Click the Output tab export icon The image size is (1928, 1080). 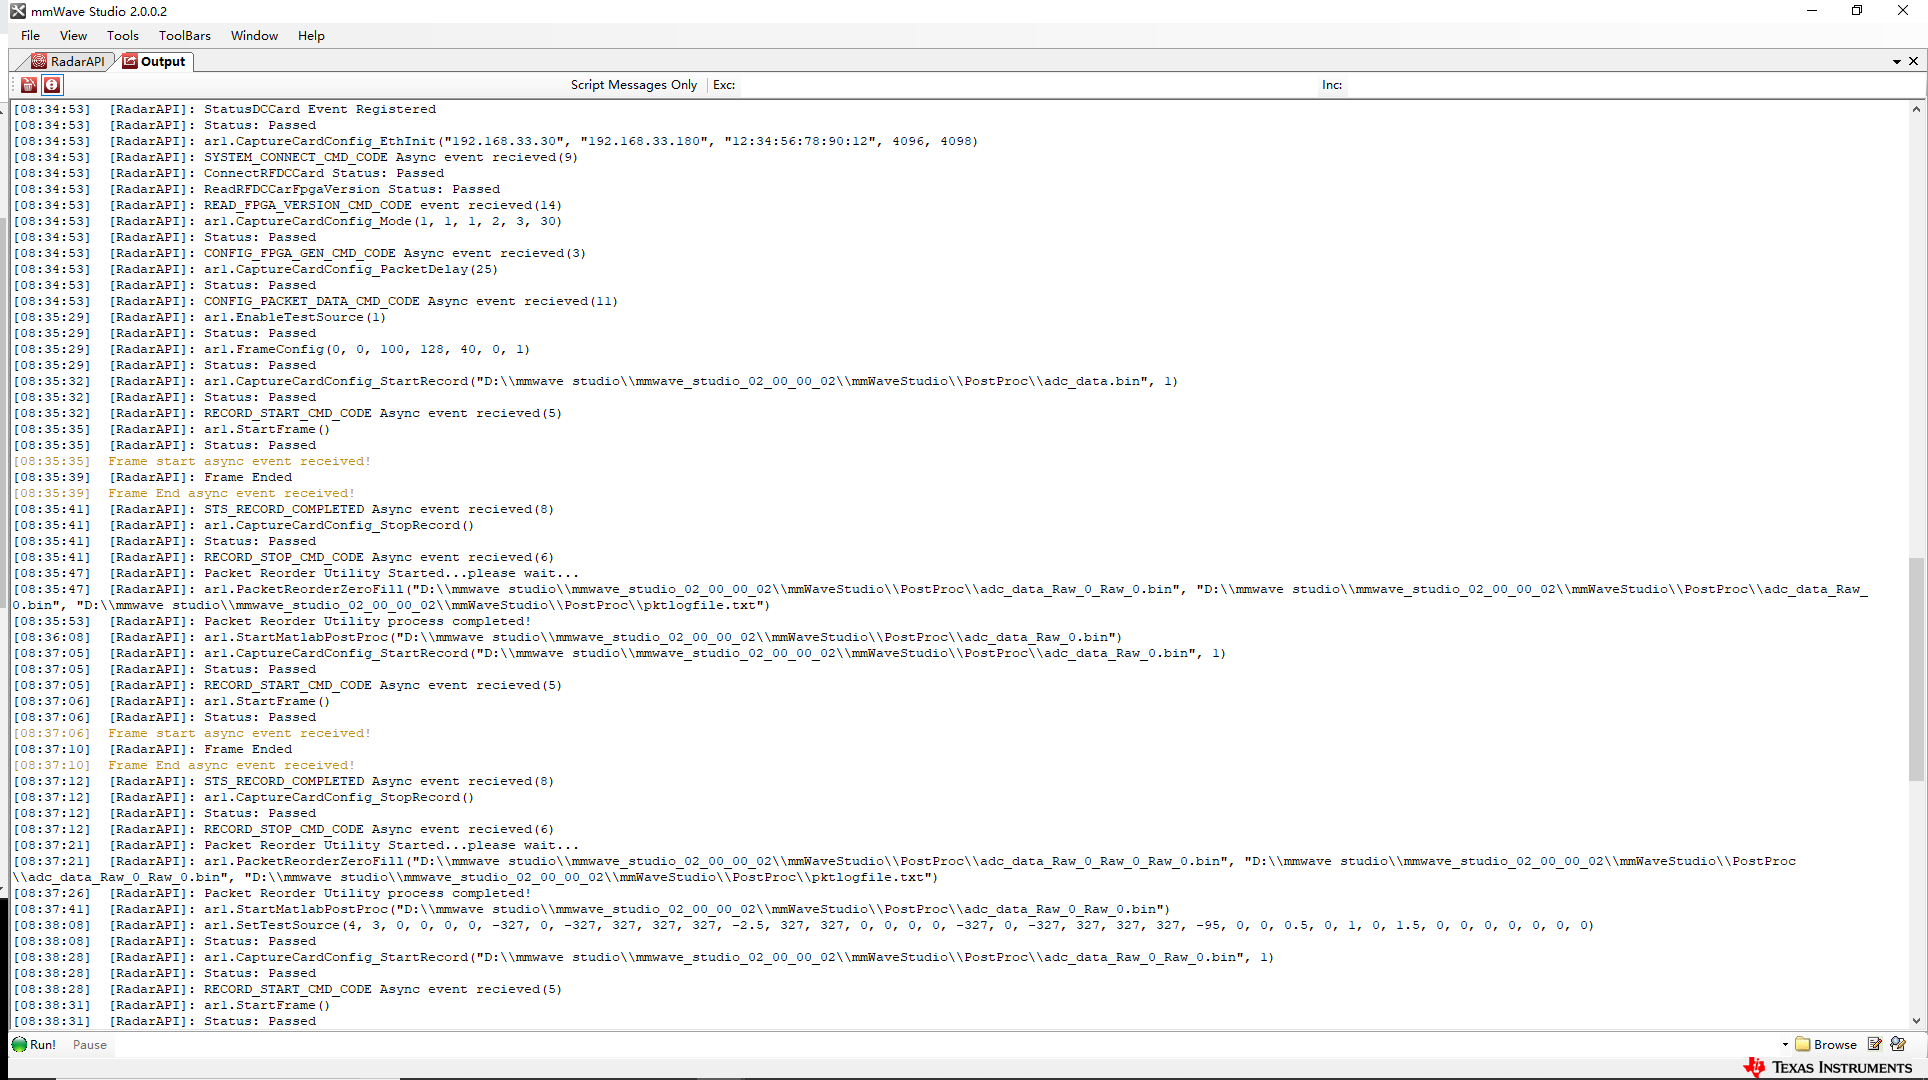point(130,61)
